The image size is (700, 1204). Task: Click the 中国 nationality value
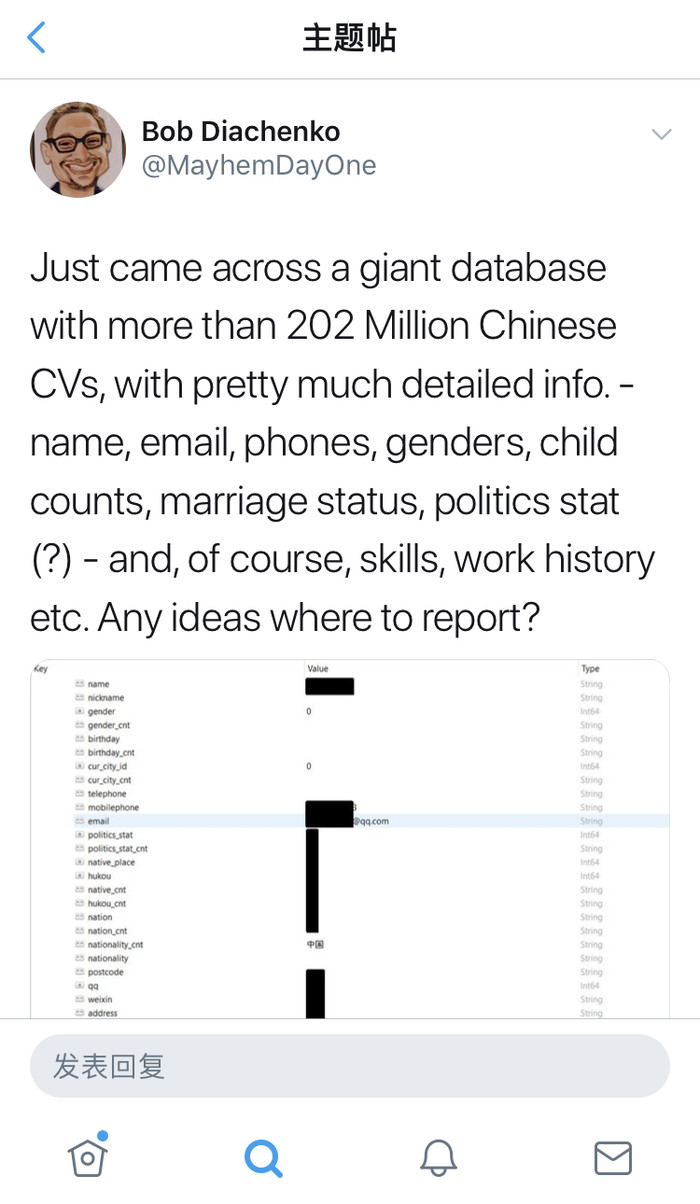pos(314,944)
